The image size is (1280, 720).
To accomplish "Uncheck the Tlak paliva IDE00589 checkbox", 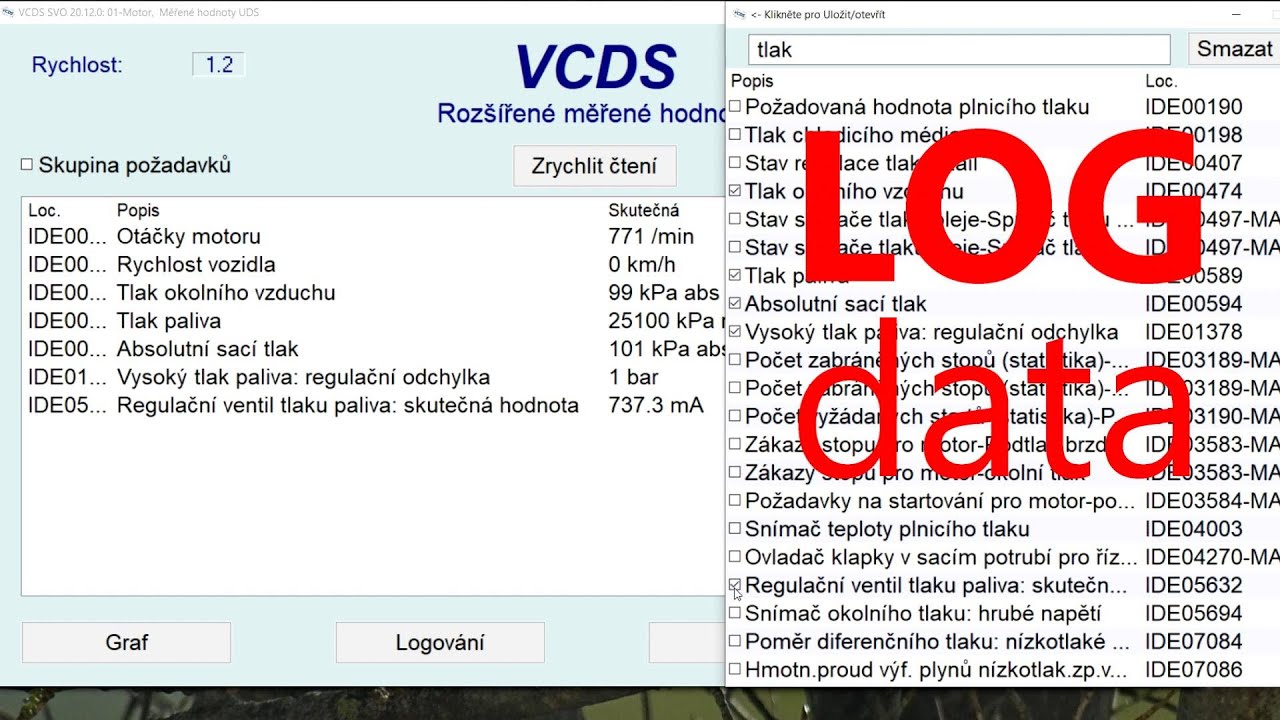I will 736,274.
